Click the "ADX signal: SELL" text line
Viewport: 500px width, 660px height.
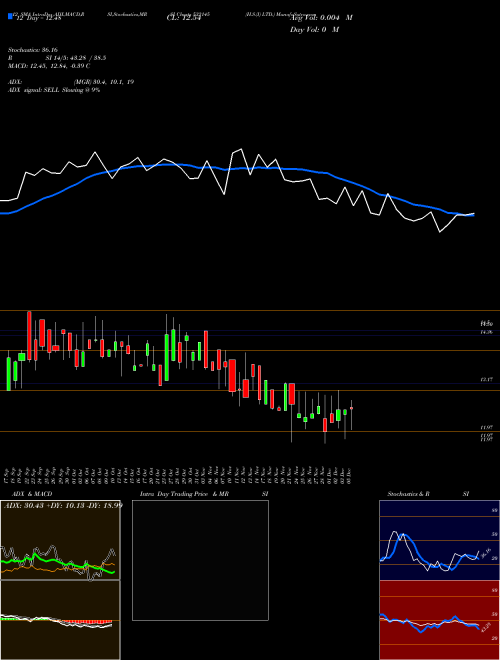pyautogui.click(x=54, y=90)
